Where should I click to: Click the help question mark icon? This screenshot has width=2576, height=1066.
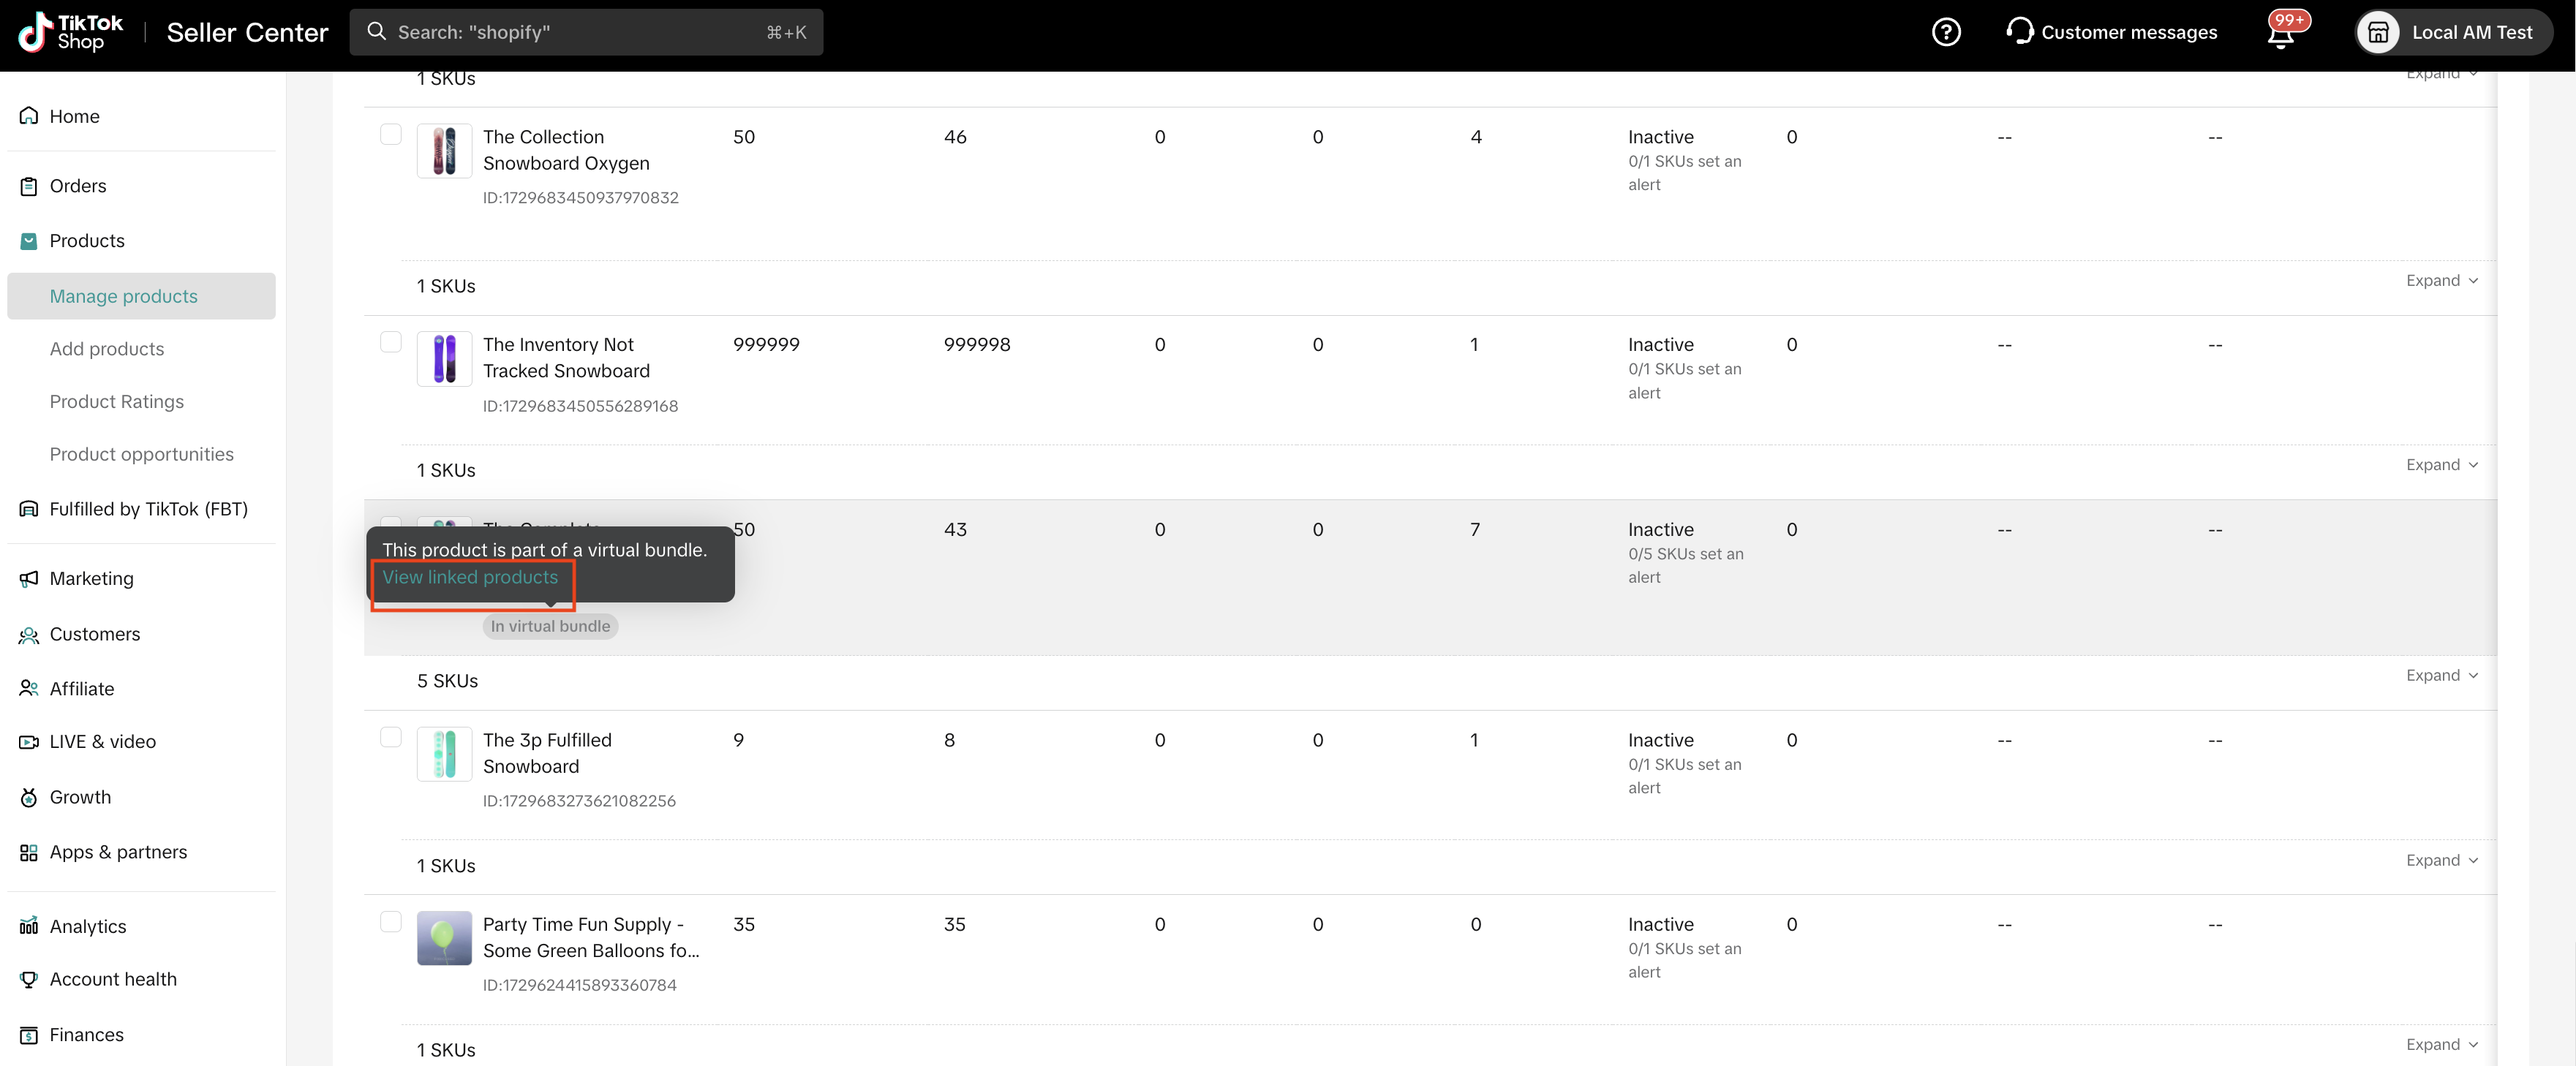click(1945, 32)
